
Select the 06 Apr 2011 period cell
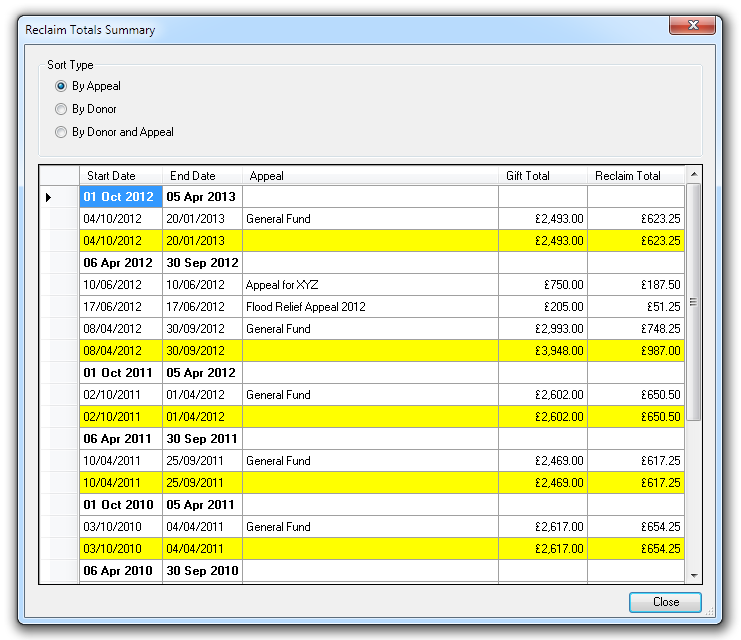click(121, 439)
